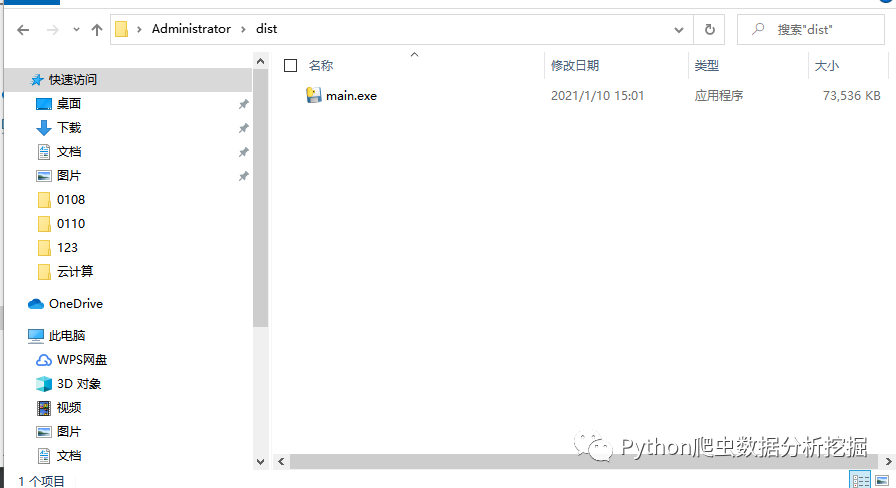
Task: Go up one folder level
Action: coord(97,30)
